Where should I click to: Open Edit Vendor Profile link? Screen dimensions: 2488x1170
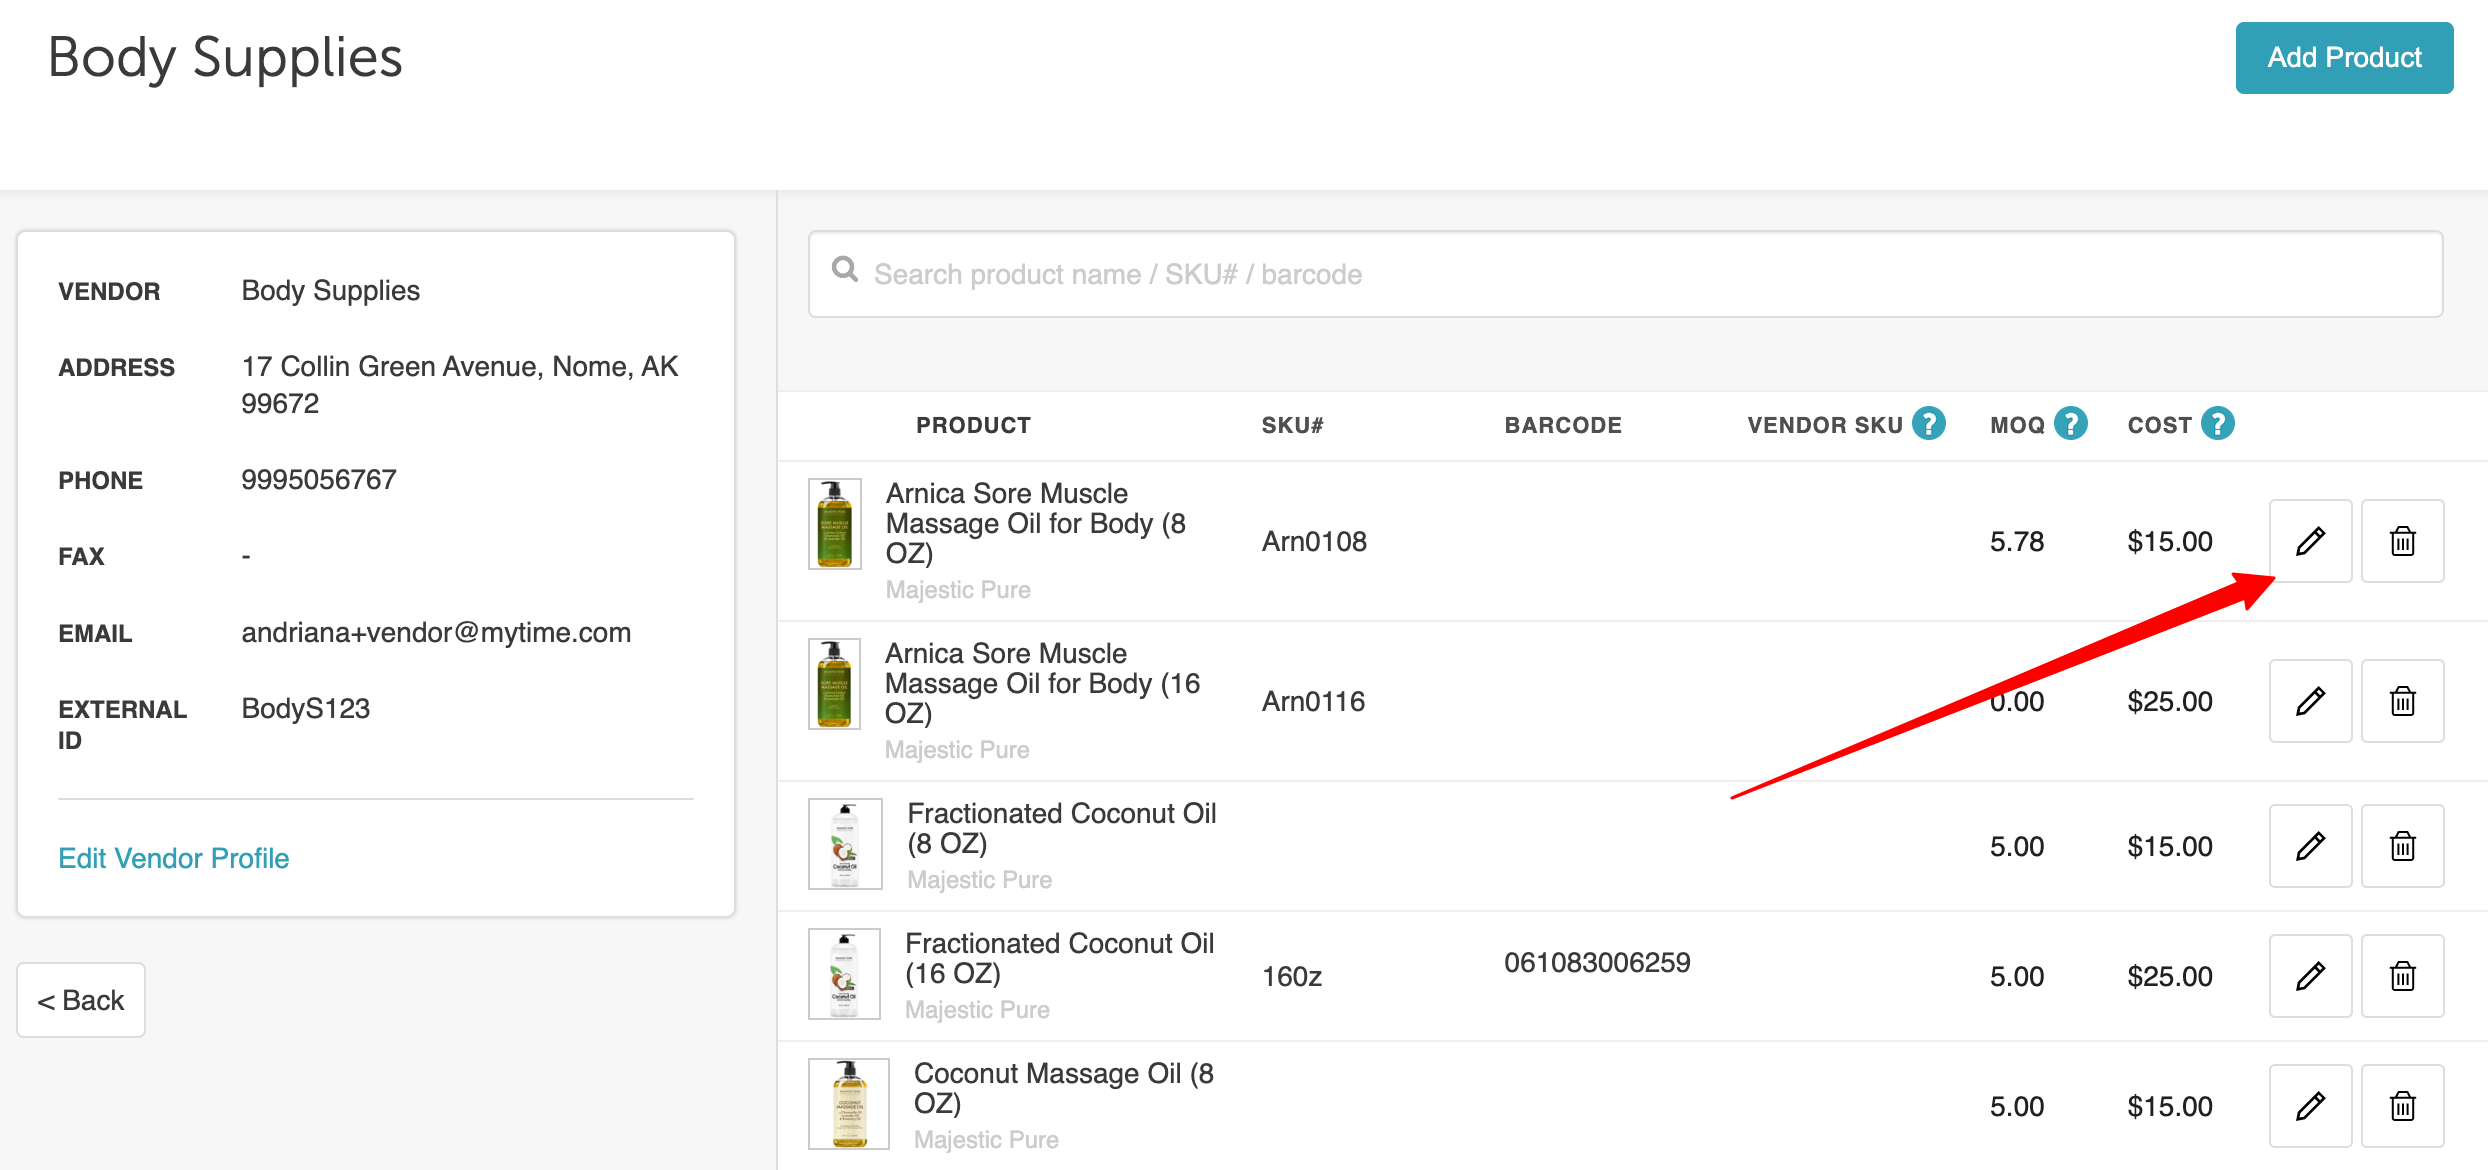click(x=173, y=858)
